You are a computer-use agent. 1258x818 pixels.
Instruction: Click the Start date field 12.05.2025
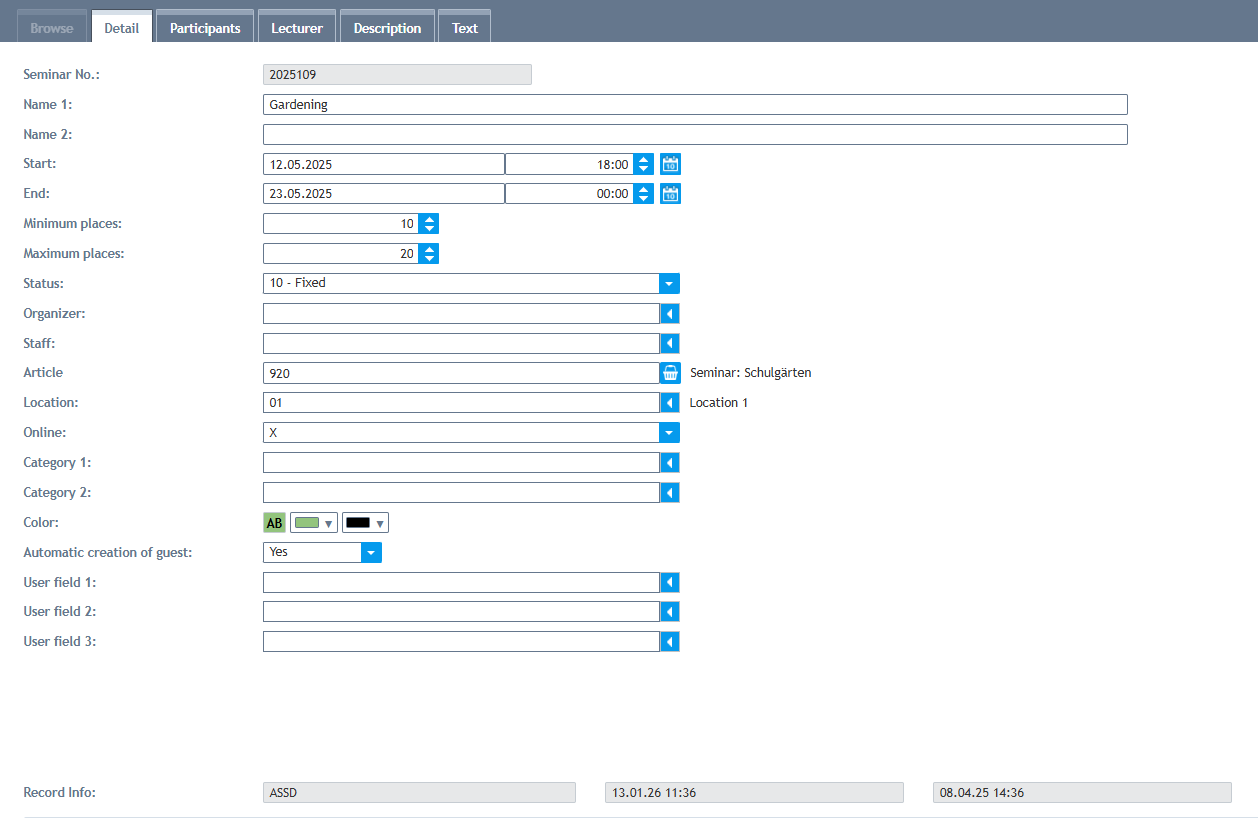point(384,164)
